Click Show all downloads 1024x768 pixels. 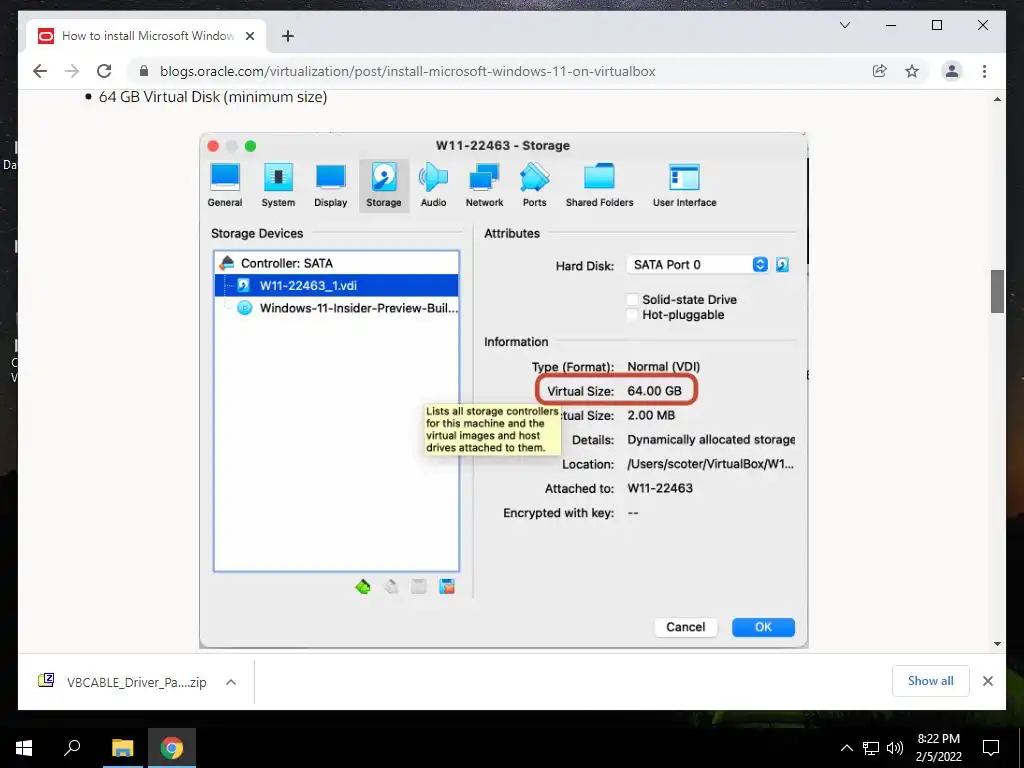(931, 681)
